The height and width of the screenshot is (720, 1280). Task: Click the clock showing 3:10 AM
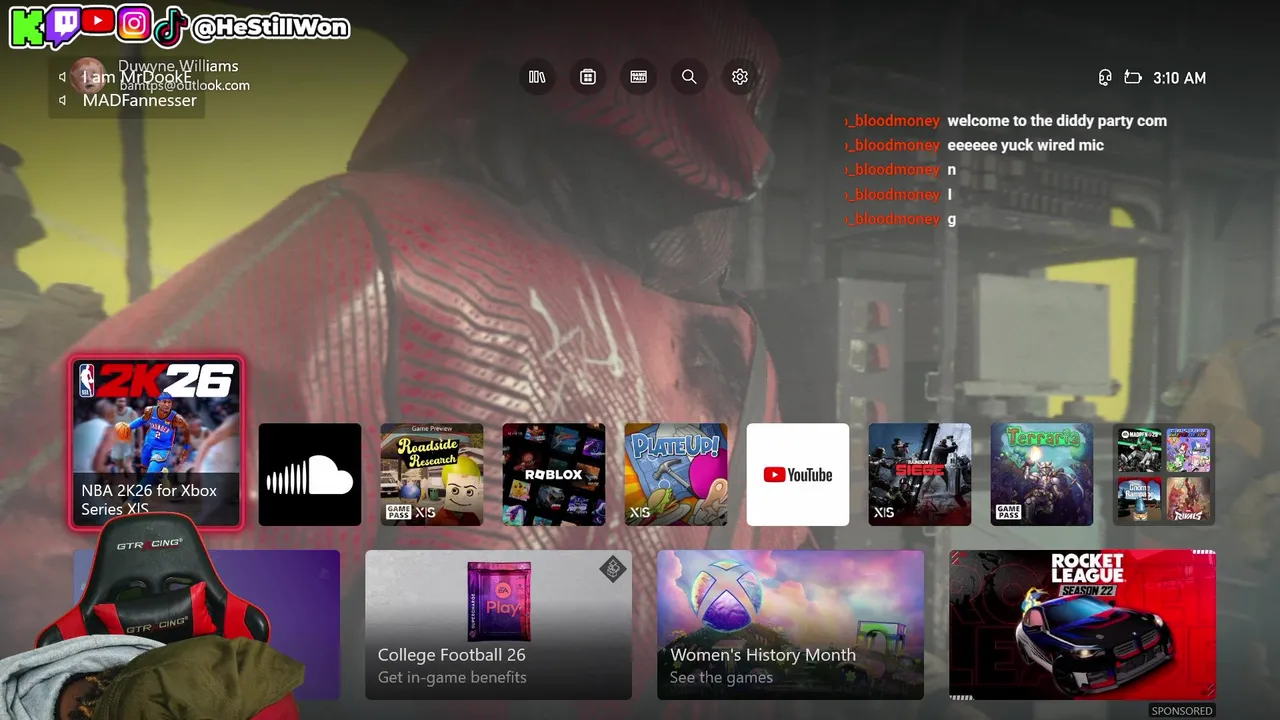[1179, 78]
